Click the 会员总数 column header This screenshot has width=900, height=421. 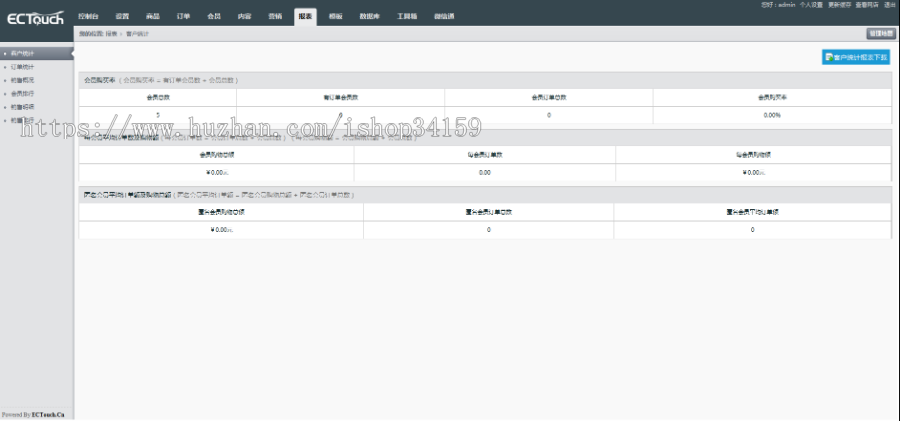[158, 98]
